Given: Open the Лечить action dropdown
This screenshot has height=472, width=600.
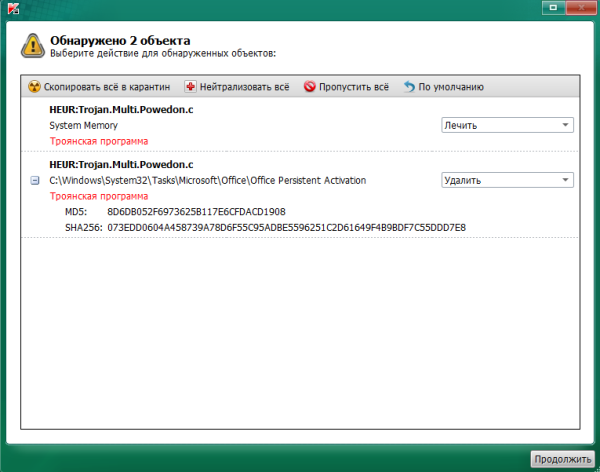Looking at the screenshot, I should pyautogui.click(x=507, y=125).
